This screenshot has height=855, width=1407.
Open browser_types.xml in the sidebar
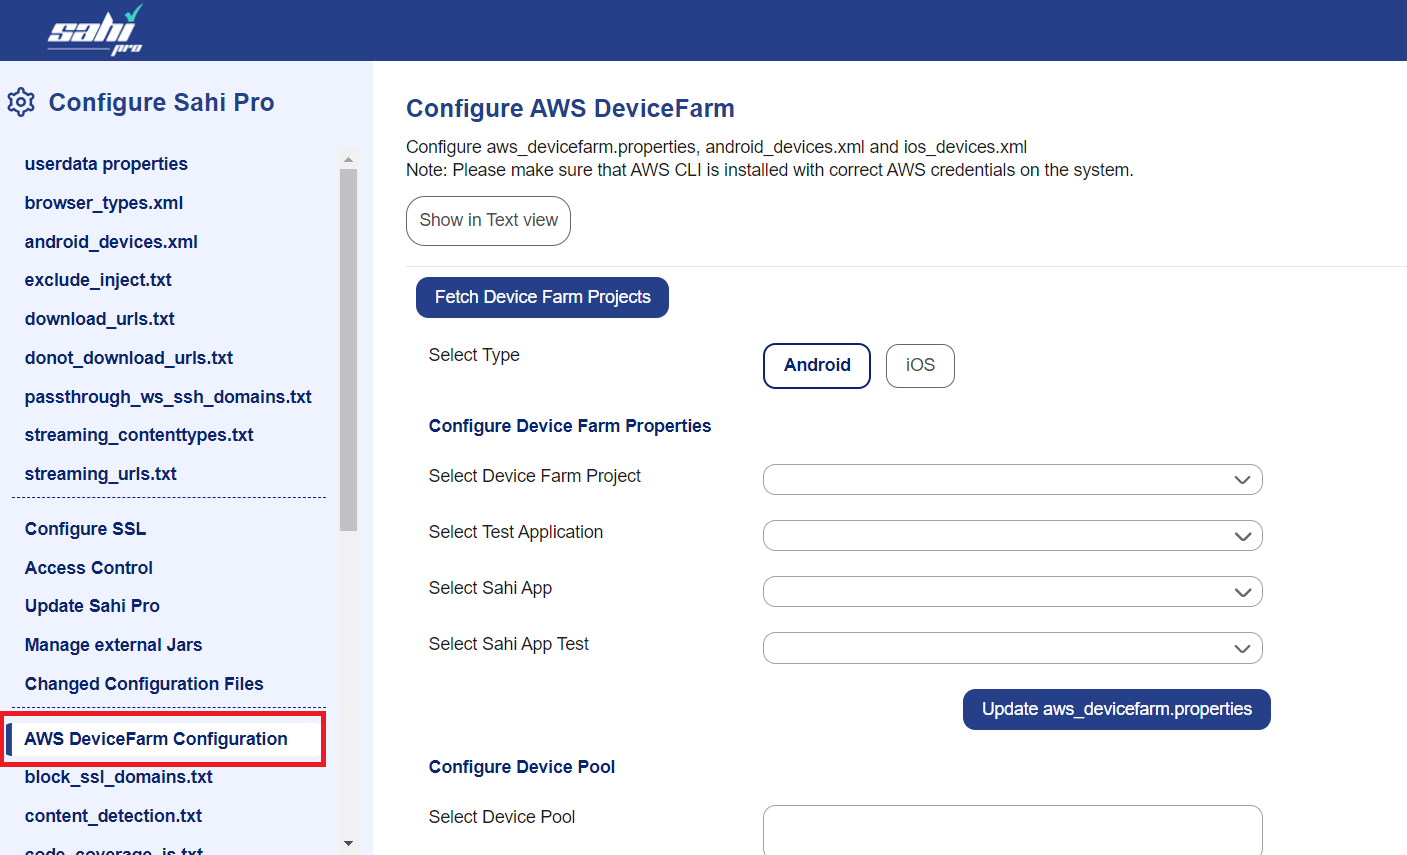(104, 203)
